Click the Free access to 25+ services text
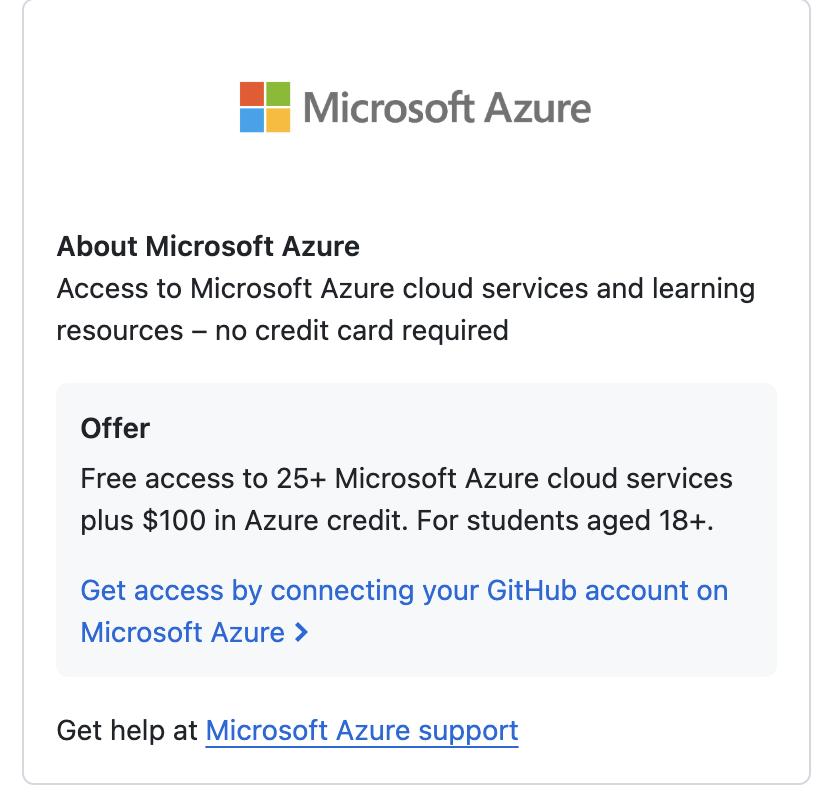Image resolution: width=828 pixels, height=812 pixels. [406, 479]
